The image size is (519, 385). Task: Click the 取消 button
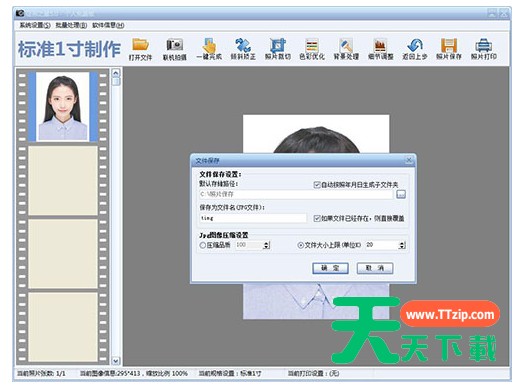coord(375,268)
